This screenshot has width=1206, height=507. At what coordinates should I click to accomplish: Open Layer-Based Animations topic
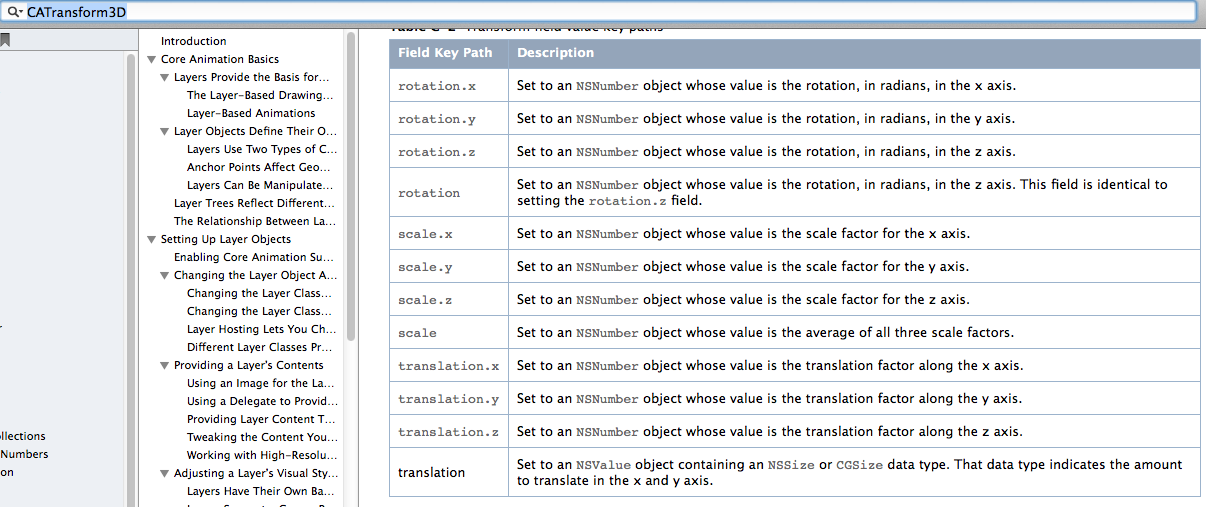point(250,113)
